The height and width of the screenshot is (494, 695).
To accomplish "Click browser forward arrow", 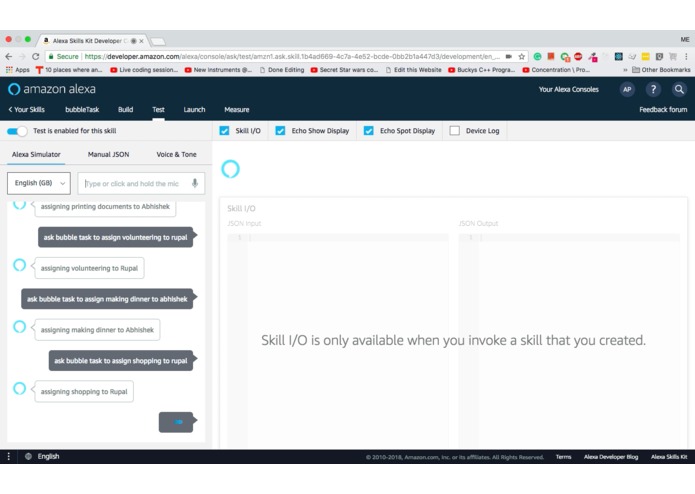I will tap(22, 56).
